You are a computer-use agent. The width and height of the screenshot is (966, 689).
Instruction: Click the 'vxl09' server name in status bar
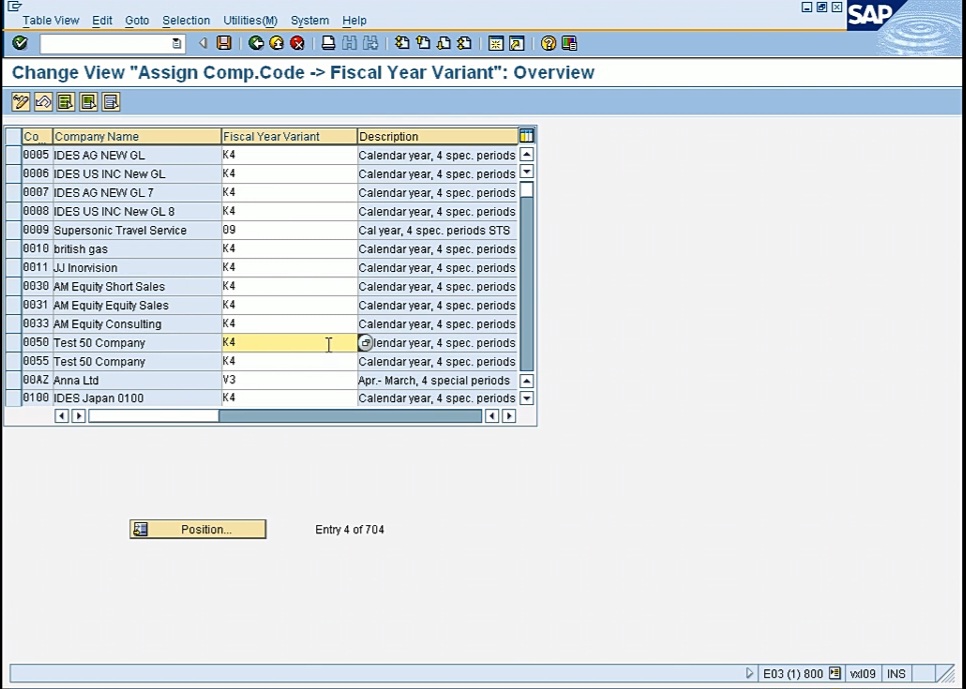862,674
